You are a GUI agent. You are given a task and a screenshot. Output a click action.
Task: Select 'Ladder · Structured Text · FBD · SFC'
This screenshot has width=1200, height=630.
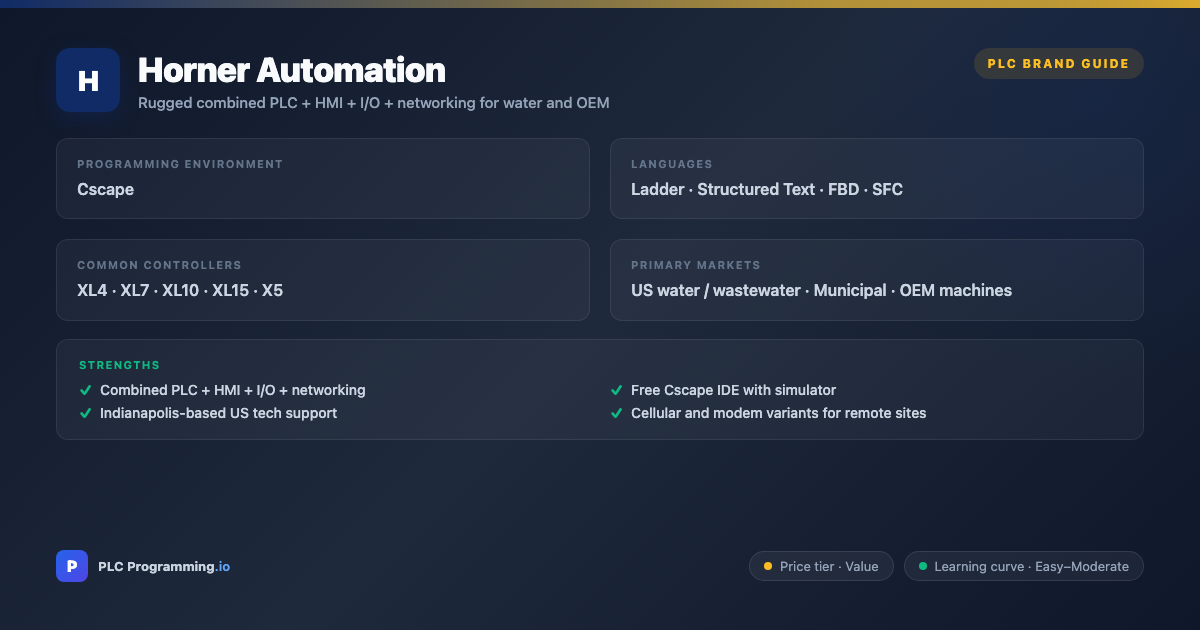point(767,189)
